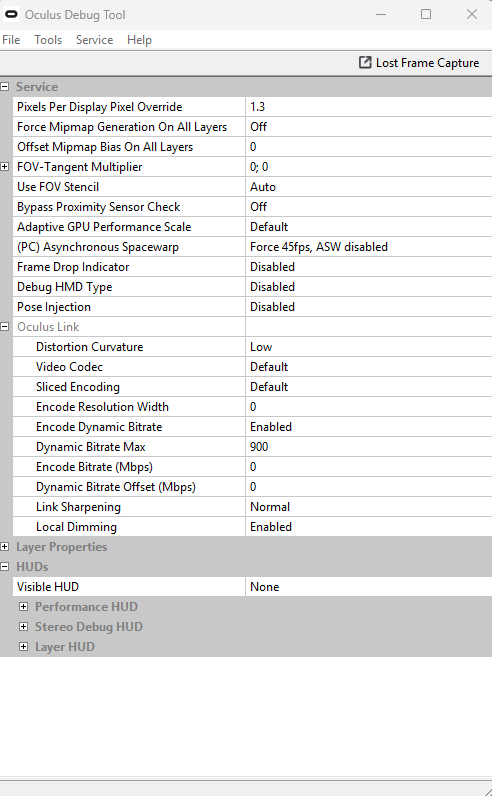492x796 pixels.
Task: Select the Encode Dynamic Bitrate Enabled value
Action: coord(369,427)
